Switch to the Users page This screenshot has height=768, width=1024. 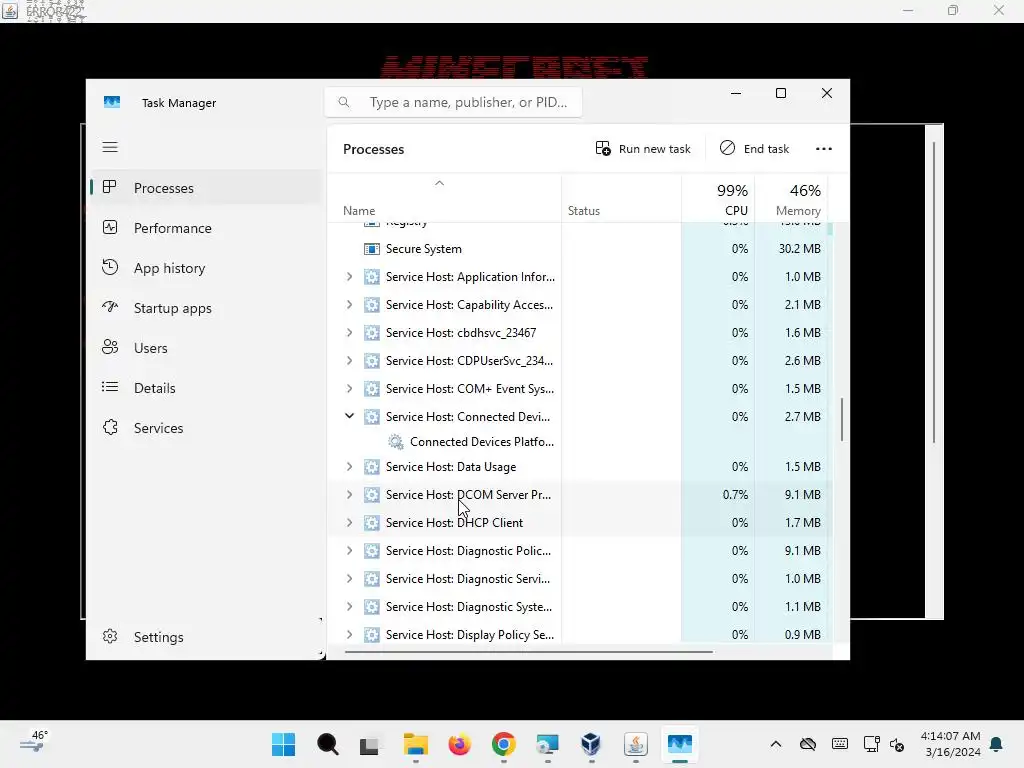pos(206,348)
